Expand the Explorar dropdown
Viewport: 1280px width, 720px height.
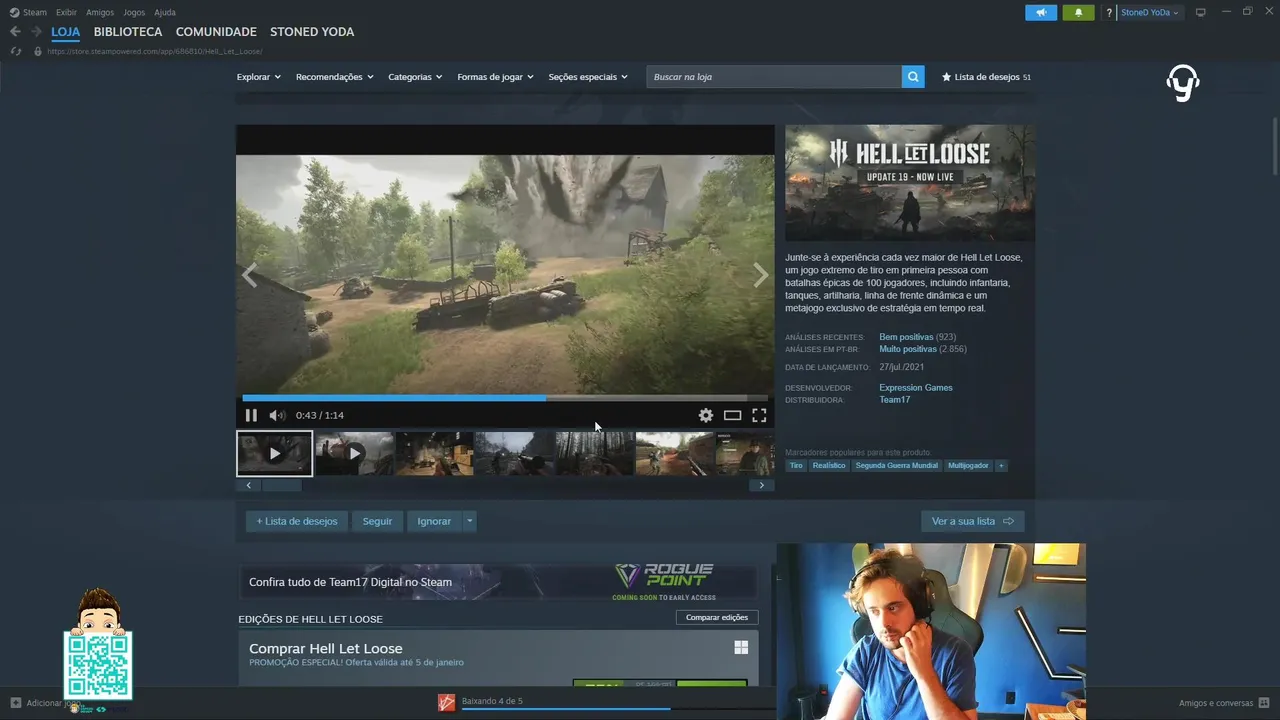pyautogui.click(x=259, y=77)
